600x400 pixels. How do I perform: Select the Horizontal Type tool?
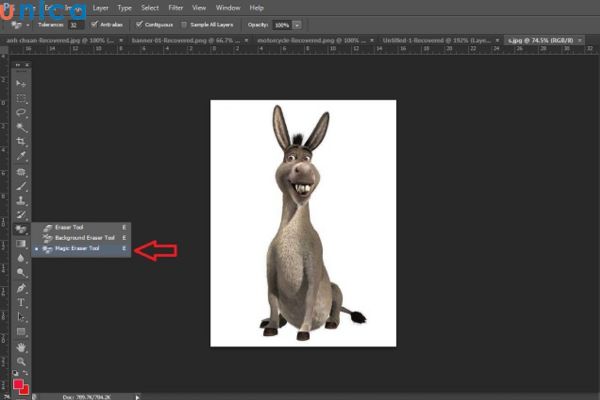point(21,303)
